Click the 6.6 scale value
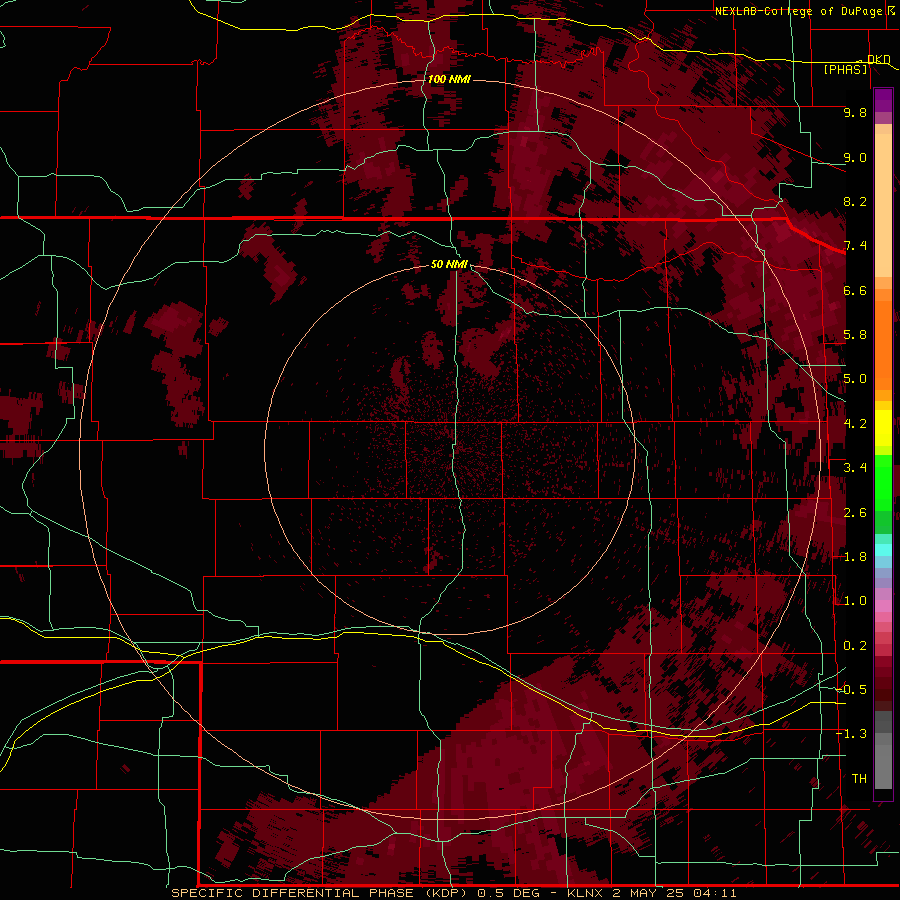This screenshot has width=900, height=900. pos(855,290)
